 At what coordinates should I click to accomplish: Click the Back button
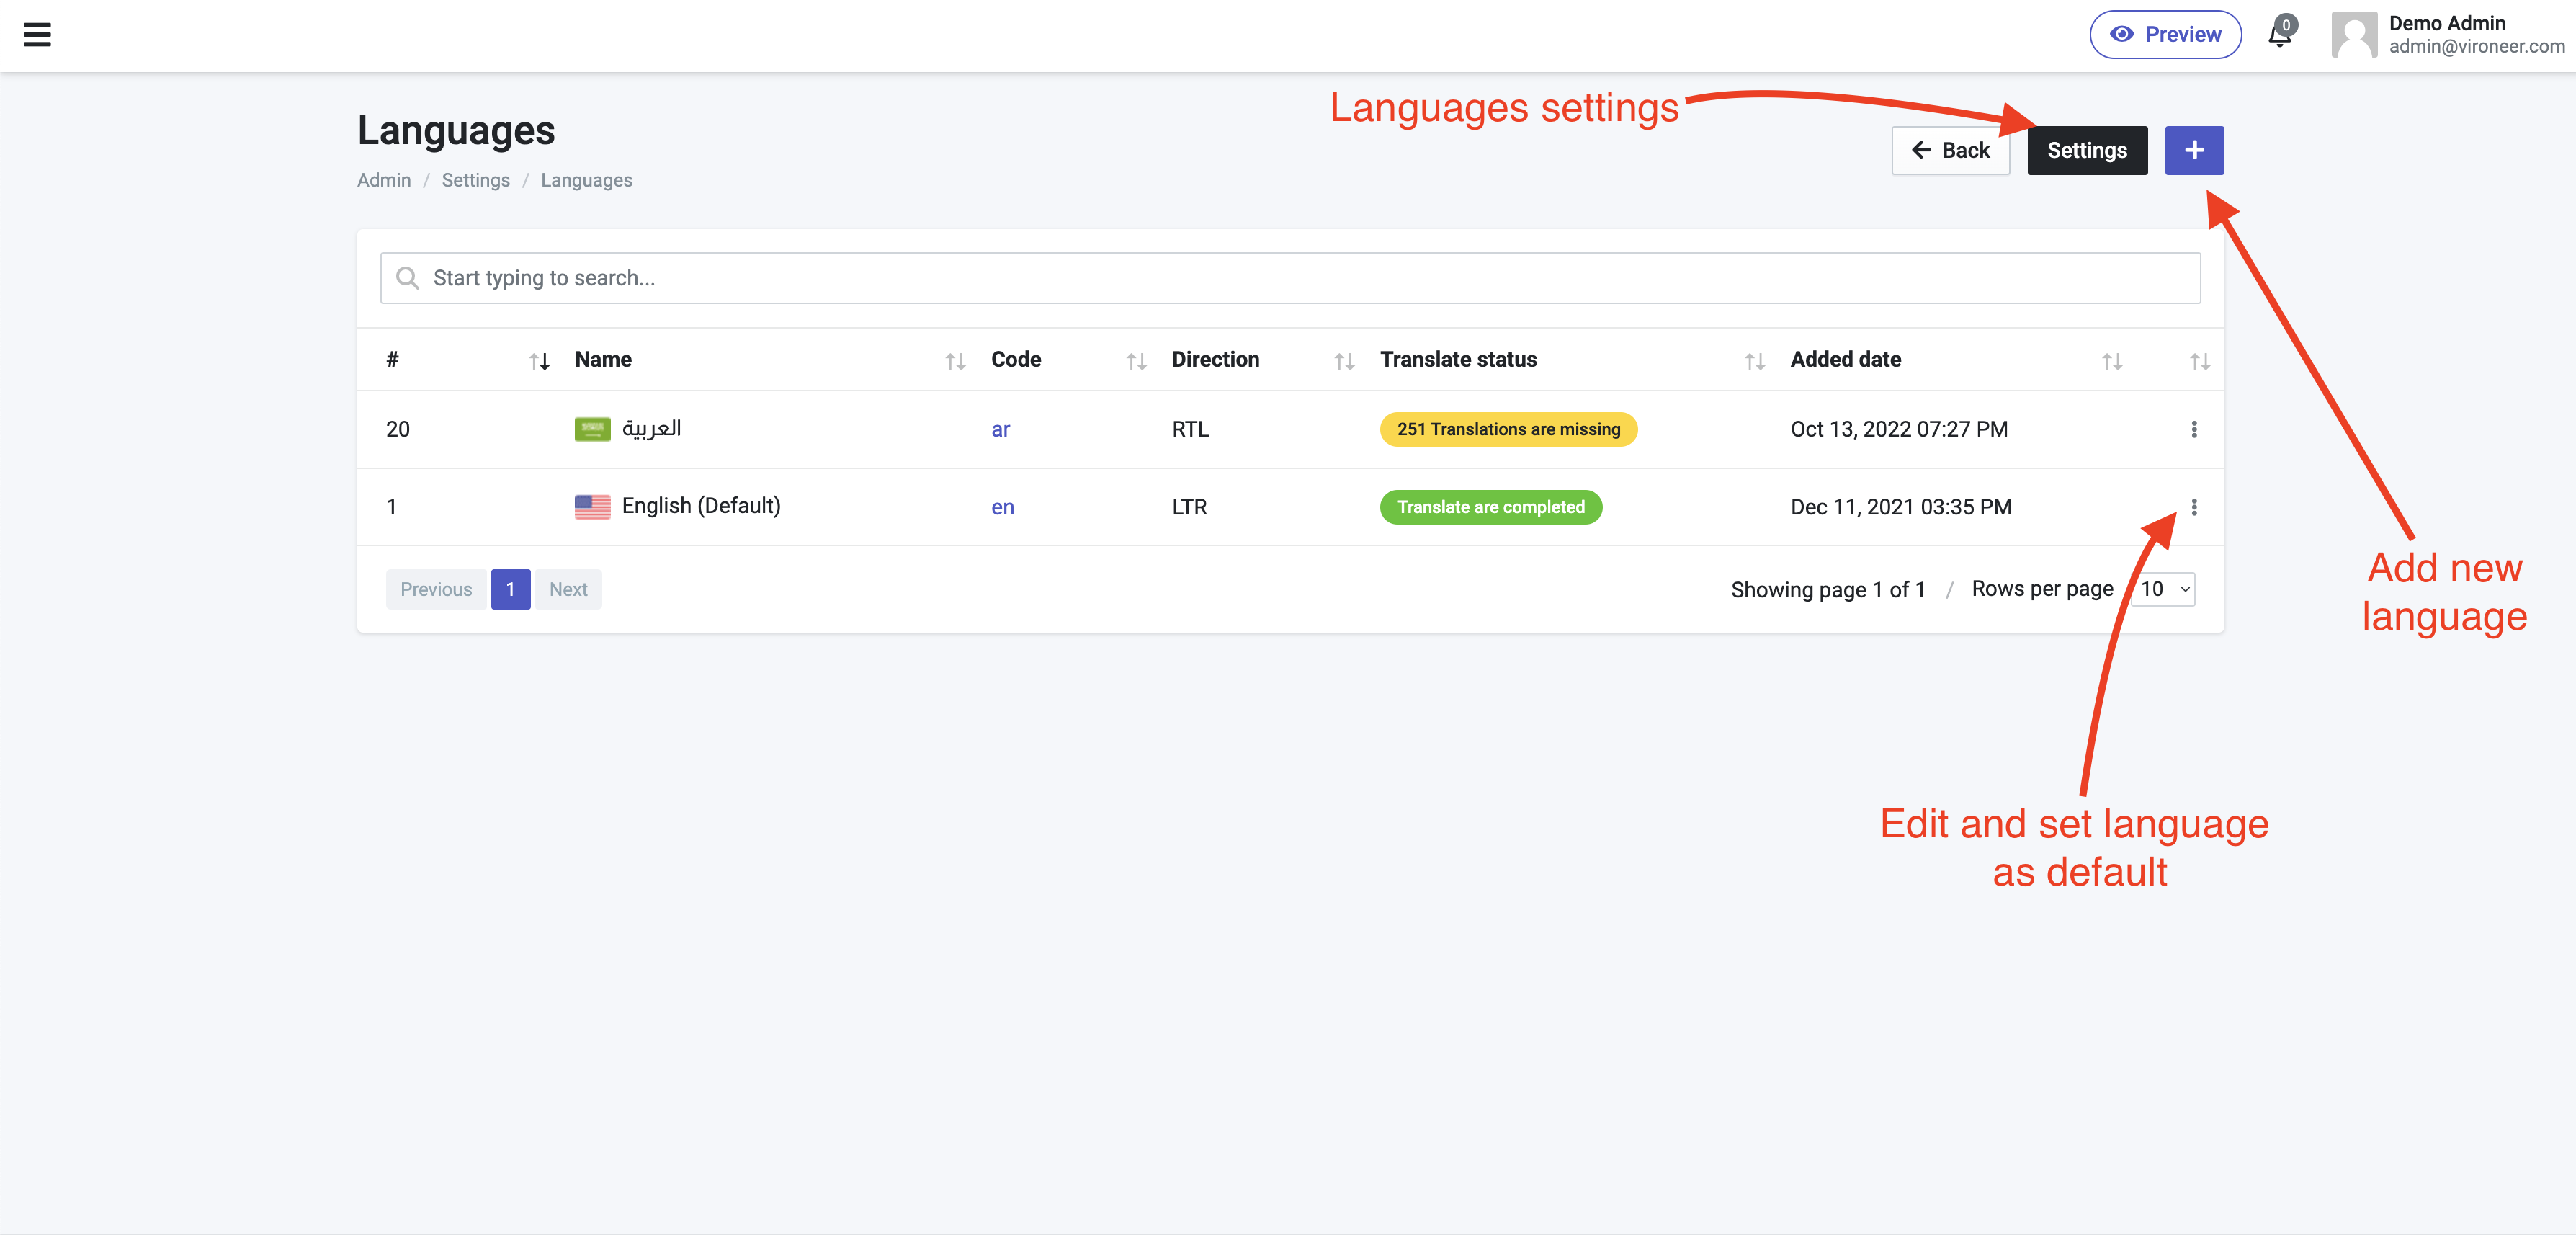[x=1950, y=150]
